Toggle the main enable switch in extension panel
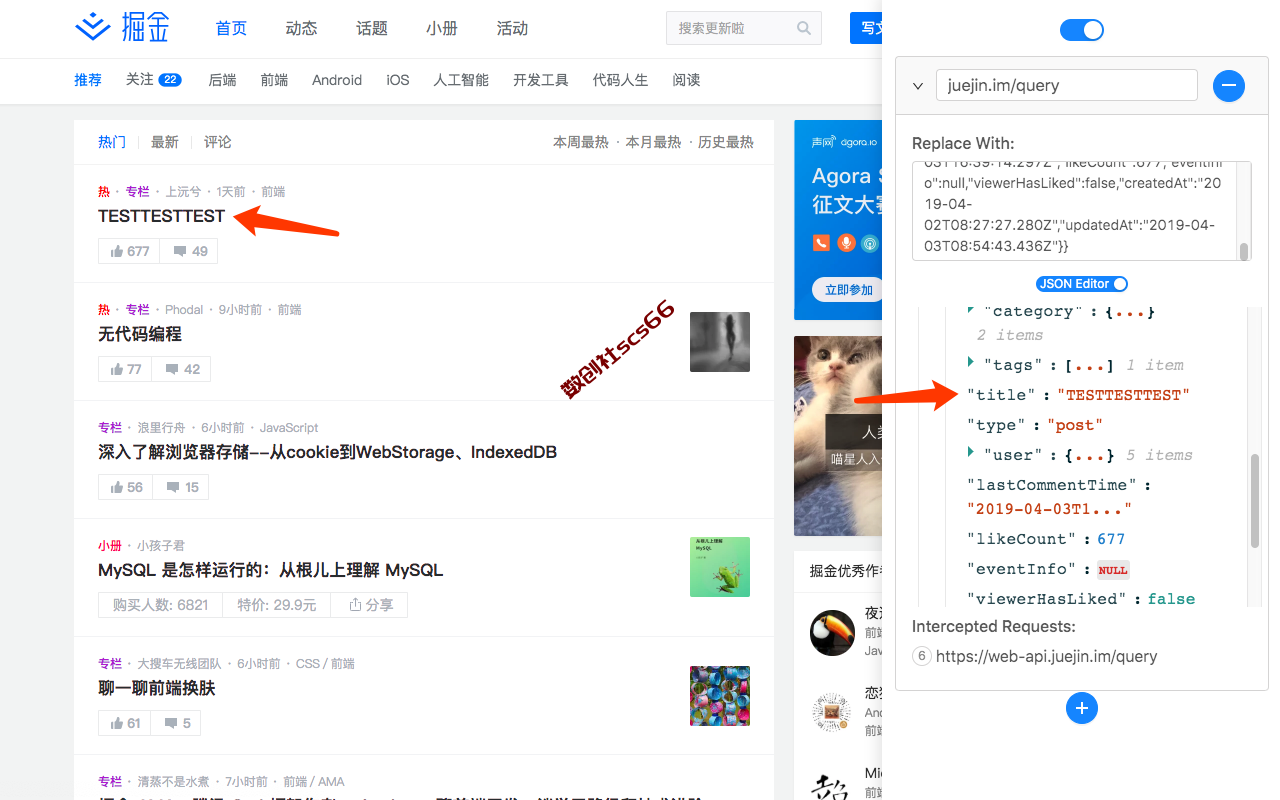Viewport: 1280px width, 800px height. click(1081, 30)
